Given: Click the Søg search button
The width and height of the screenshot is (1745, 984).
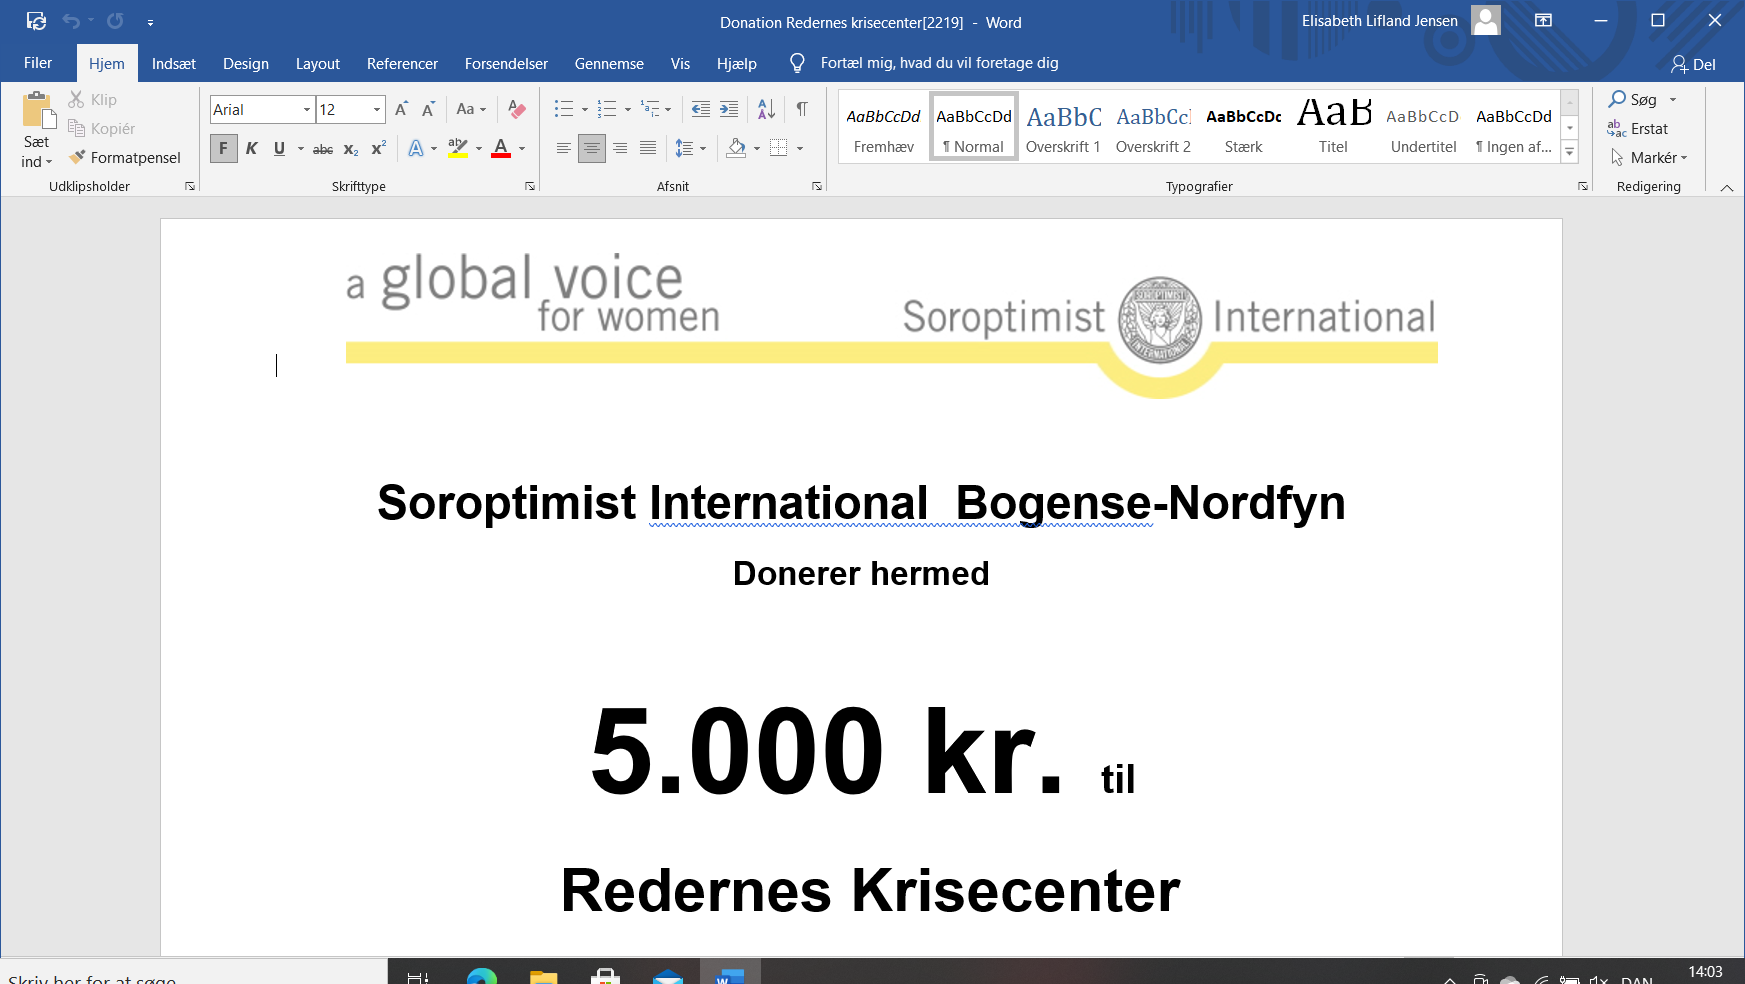Looking at the screenshot, I should 1633,99.
